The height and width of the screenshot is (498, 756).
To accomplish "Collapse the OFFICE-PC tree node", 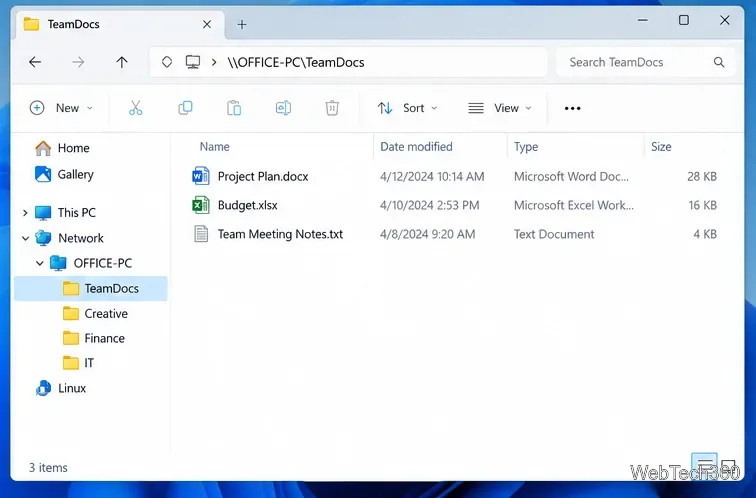I will point(40,263).
